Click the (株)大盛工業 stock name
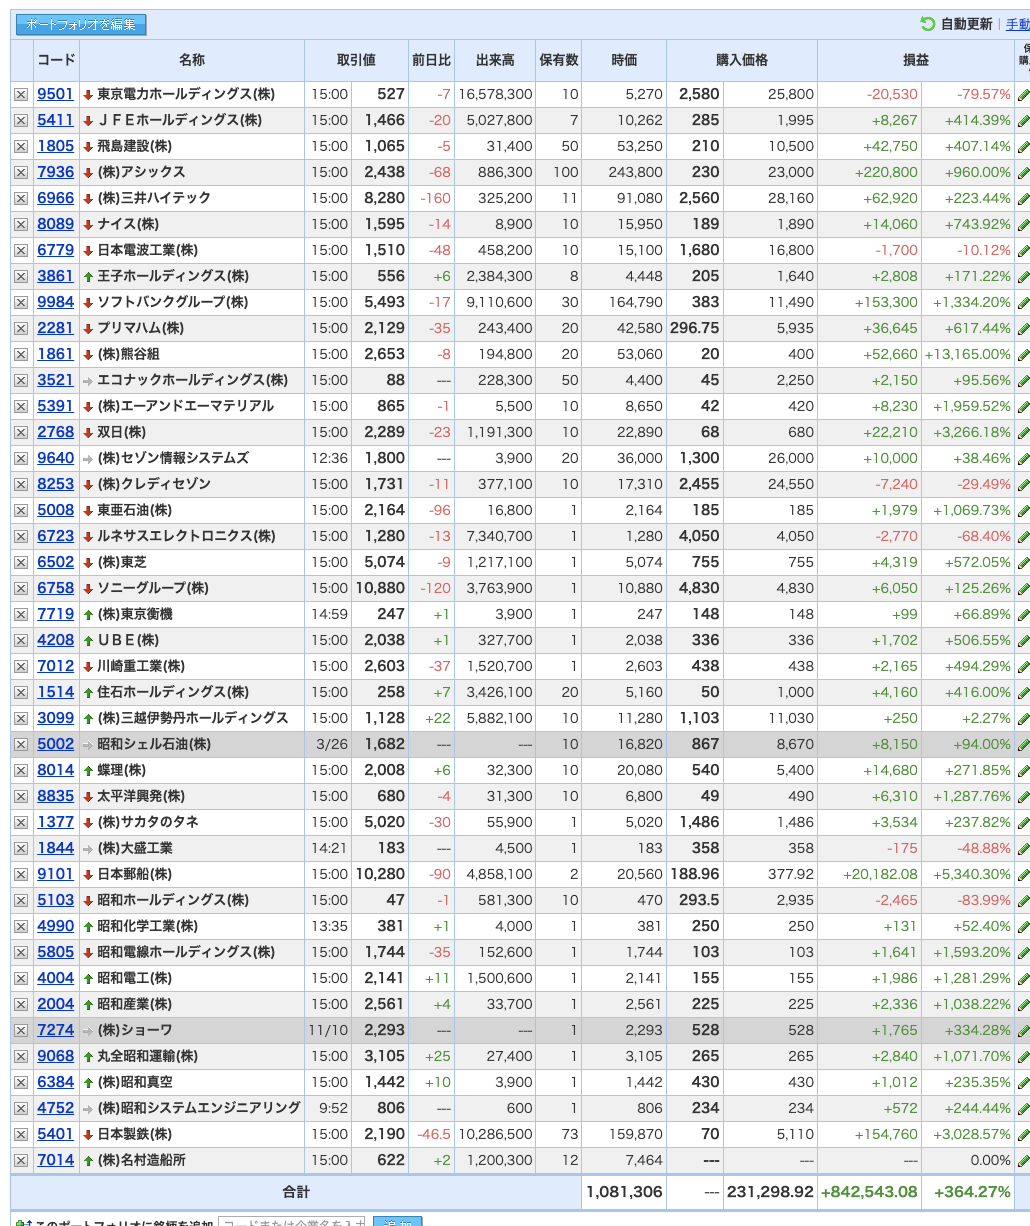The width and height of the screenshot is (1030, 1226). pyautogui.click(x=134, y=848)
